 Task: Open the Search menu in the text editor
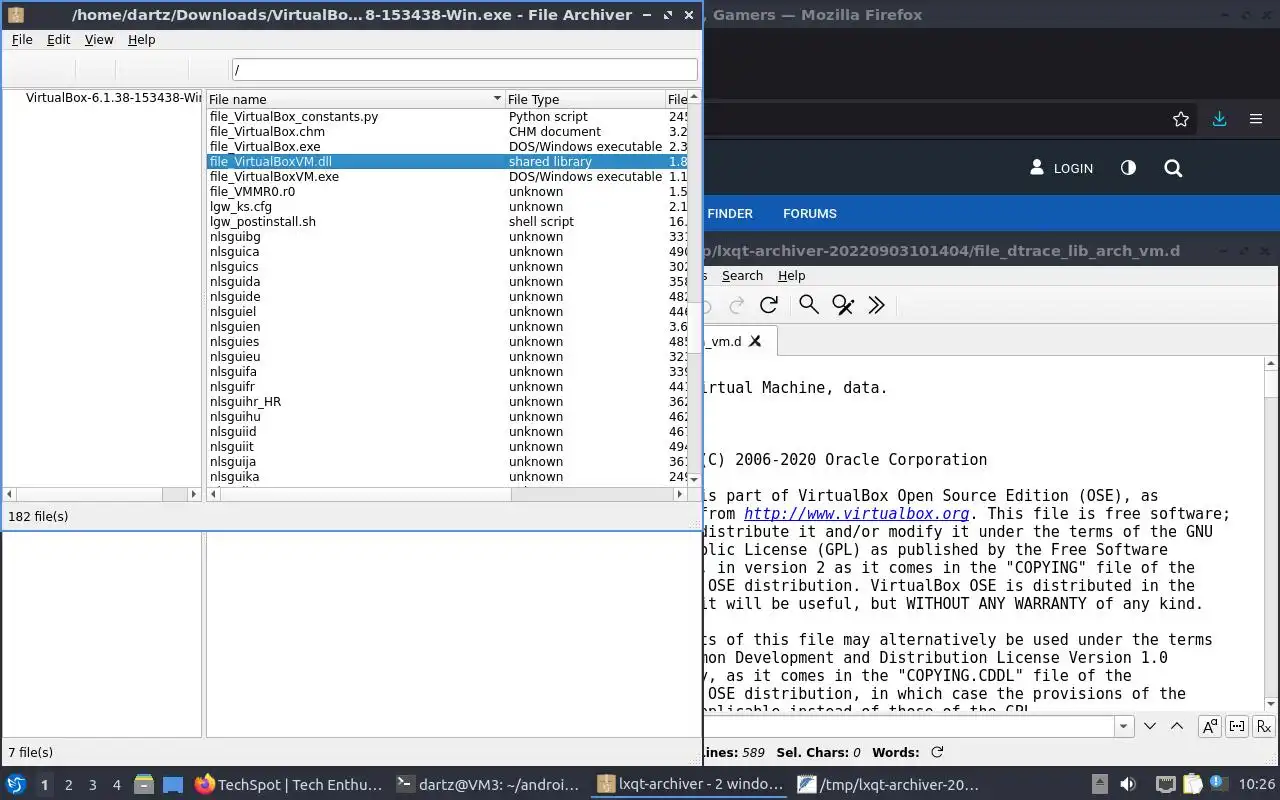742,275
